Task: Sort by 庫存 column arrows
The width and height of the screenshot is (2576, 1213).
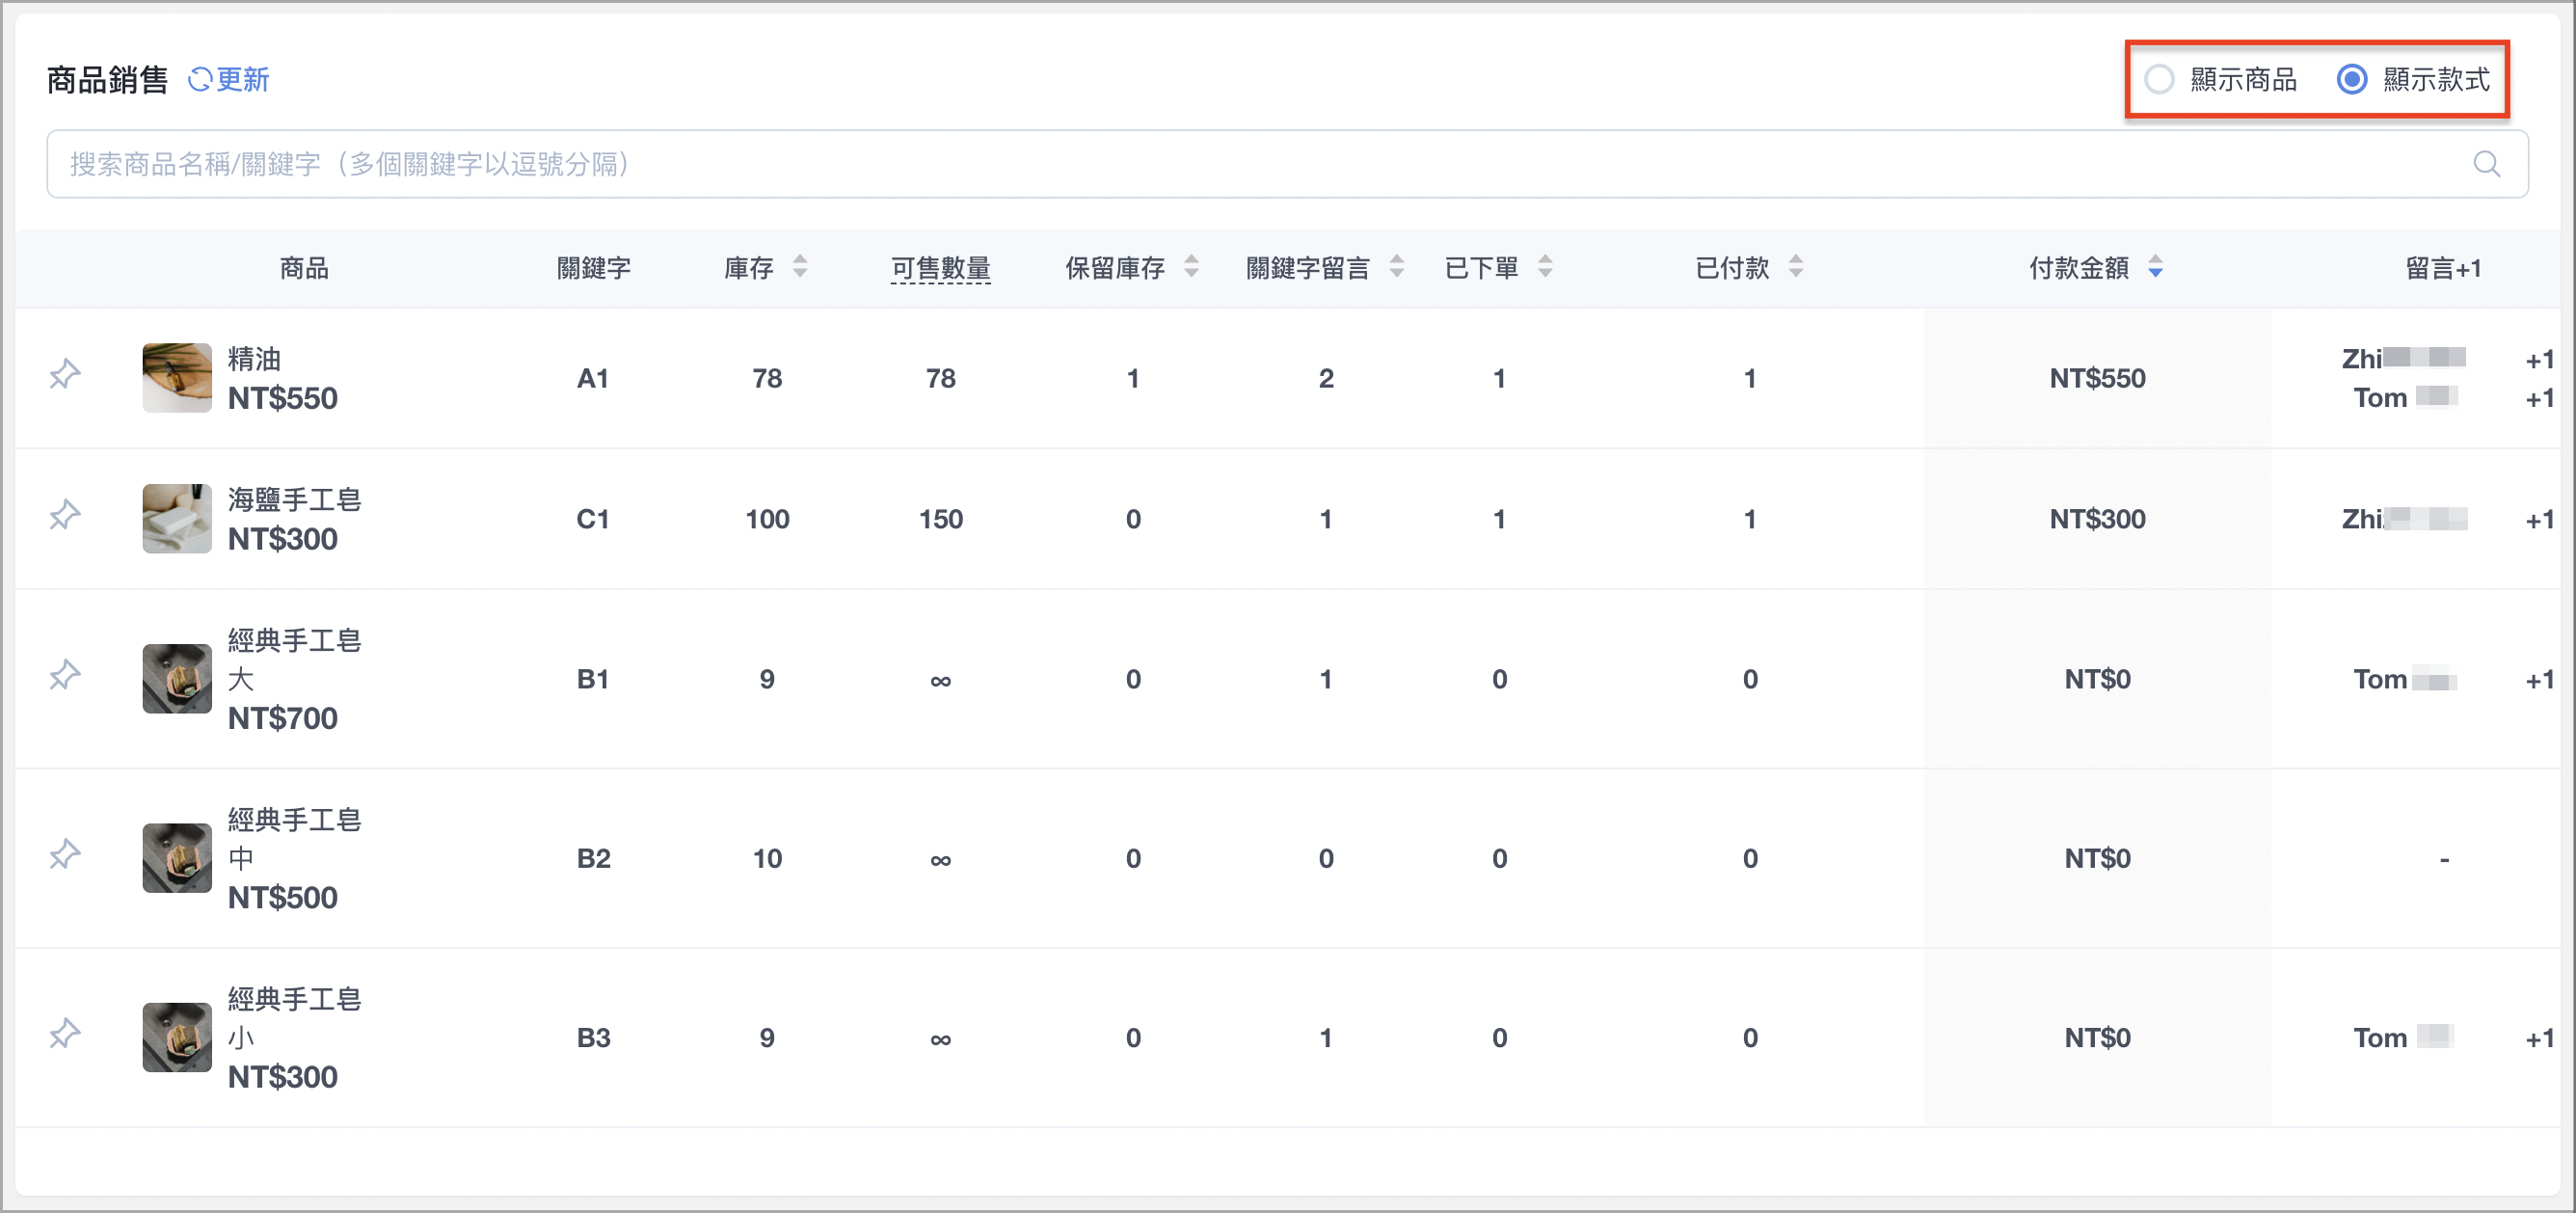Action: coord(800,266)
